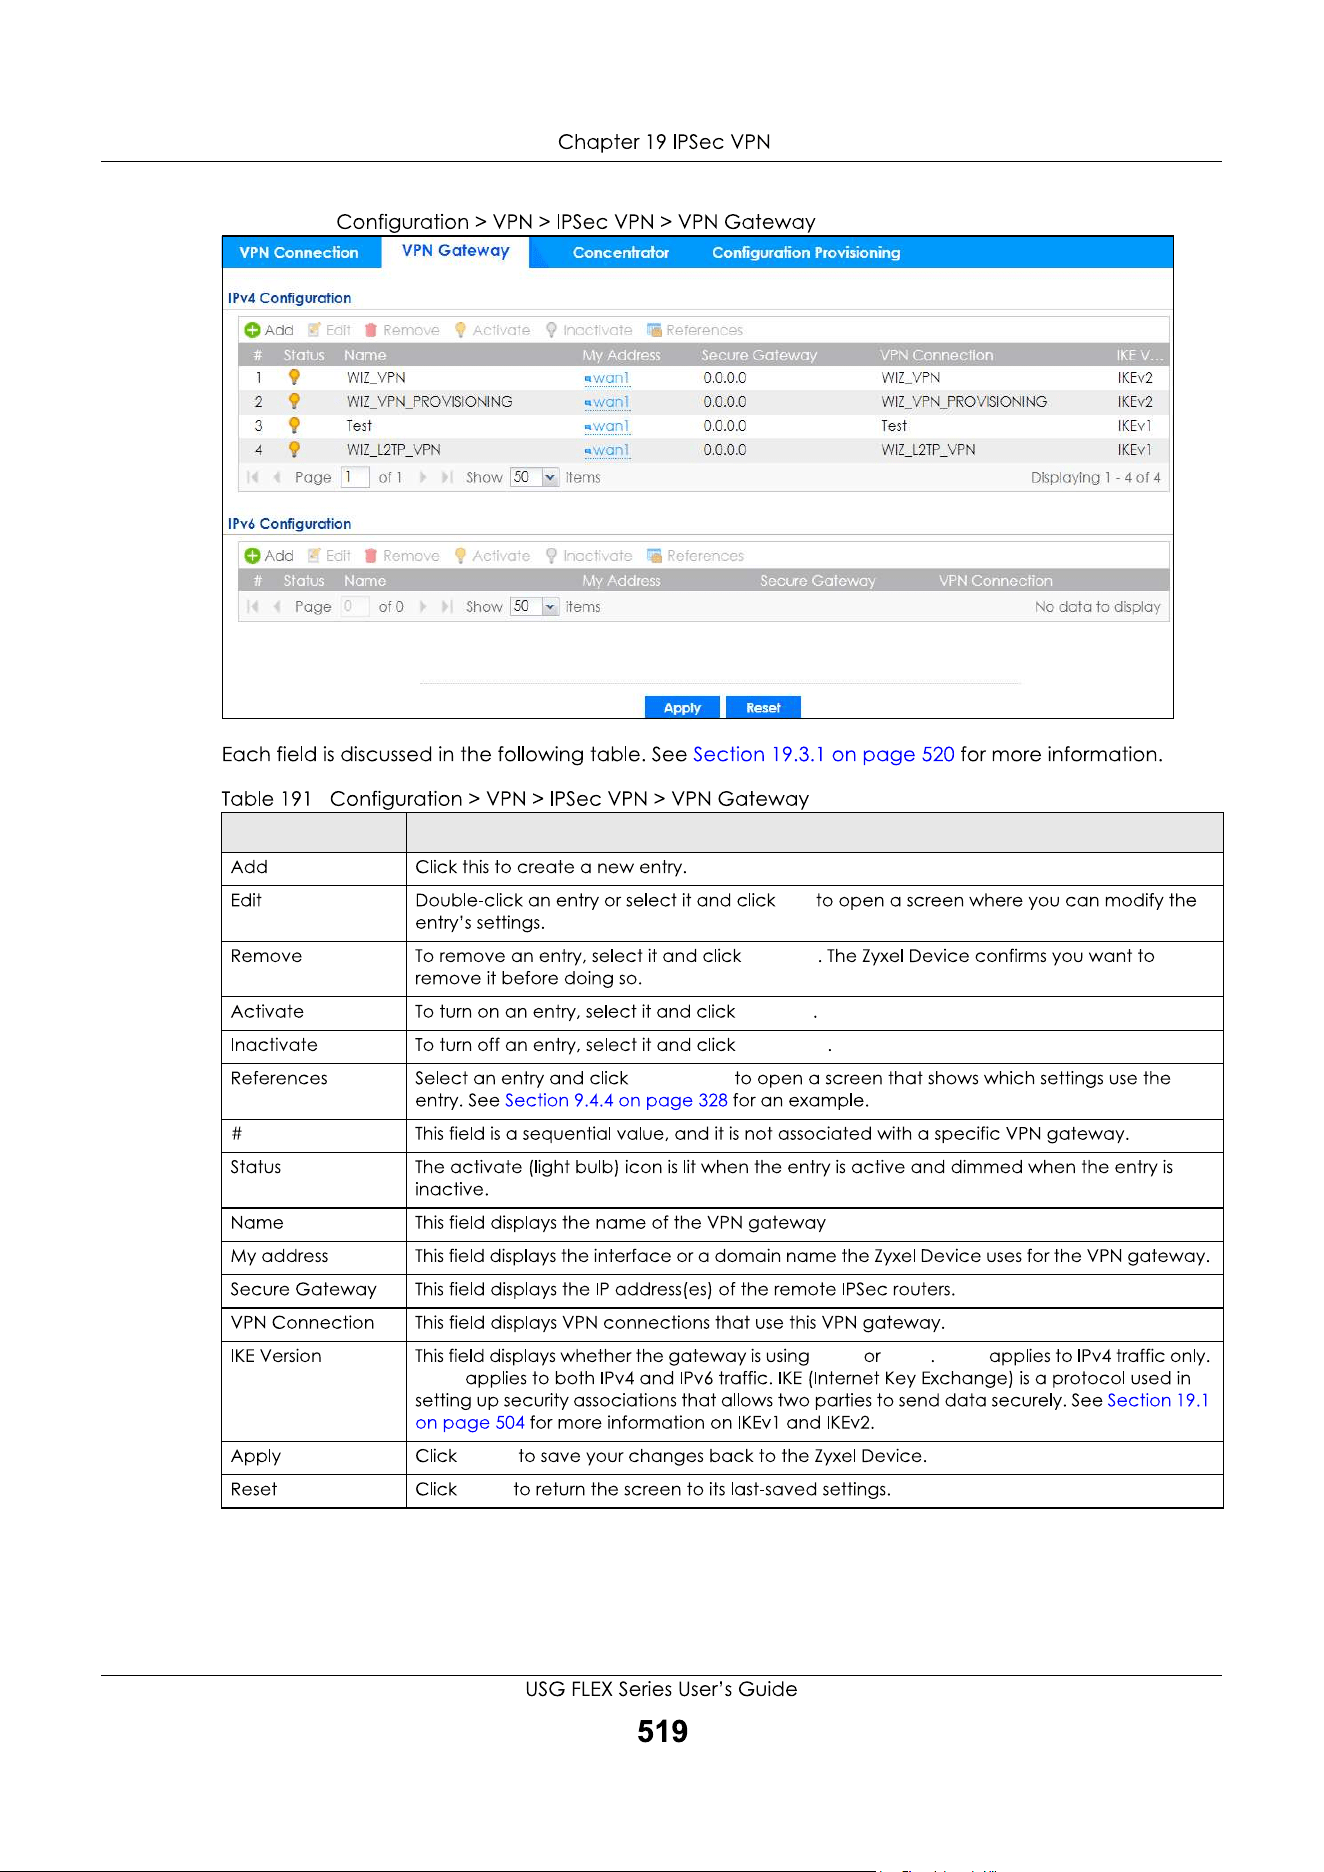Toggle status bulb of WIZ_VPN row
Image resolution: width=1324 pixels, height=1872 pixels.
[294, 377]
